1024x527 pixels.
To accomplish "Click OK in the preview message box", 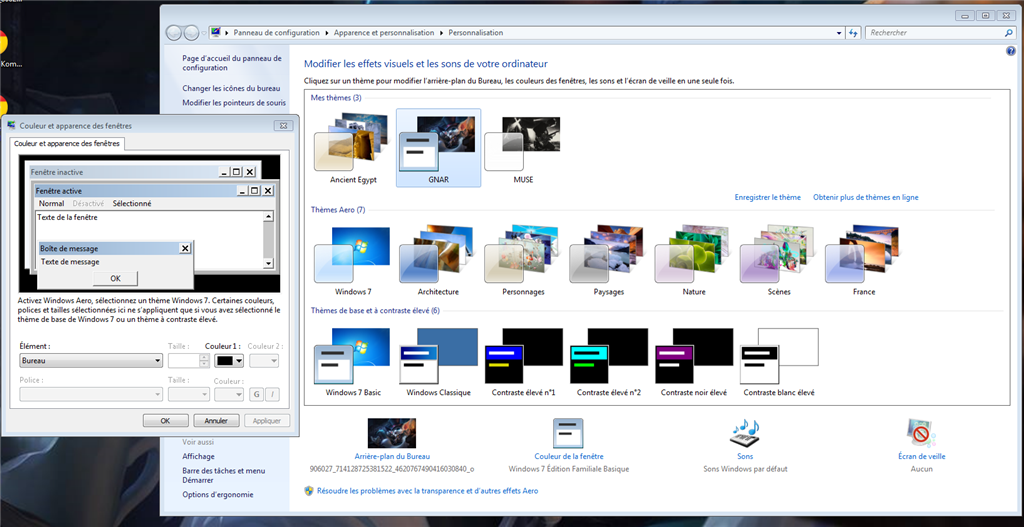I will 116,278.
